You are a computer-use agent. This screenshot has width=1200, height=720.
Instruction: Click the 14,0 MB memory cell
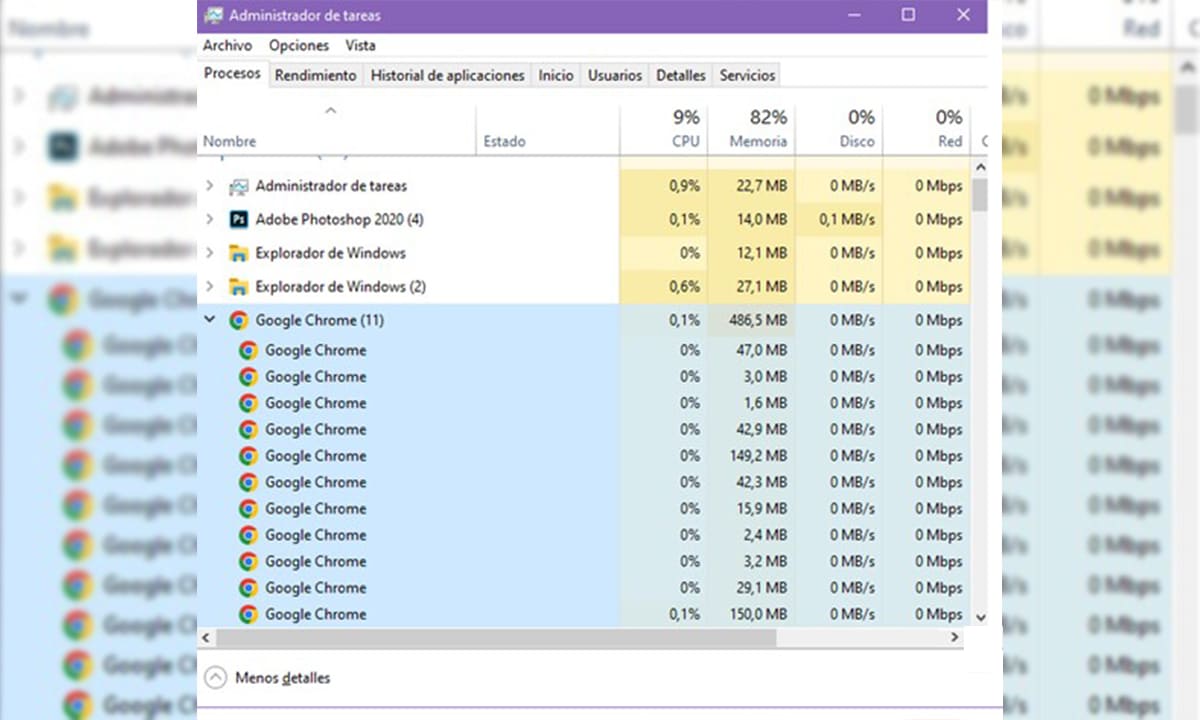pyautogui.click(x=751, y=219)
